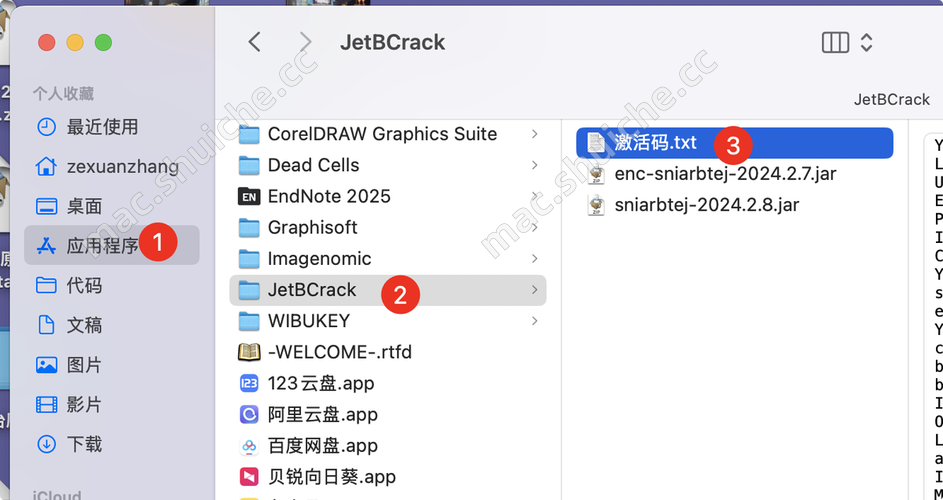The height and width of the screenshot is (500, 943).
Task: Switch view using column view icon
Action: (834, 42)
